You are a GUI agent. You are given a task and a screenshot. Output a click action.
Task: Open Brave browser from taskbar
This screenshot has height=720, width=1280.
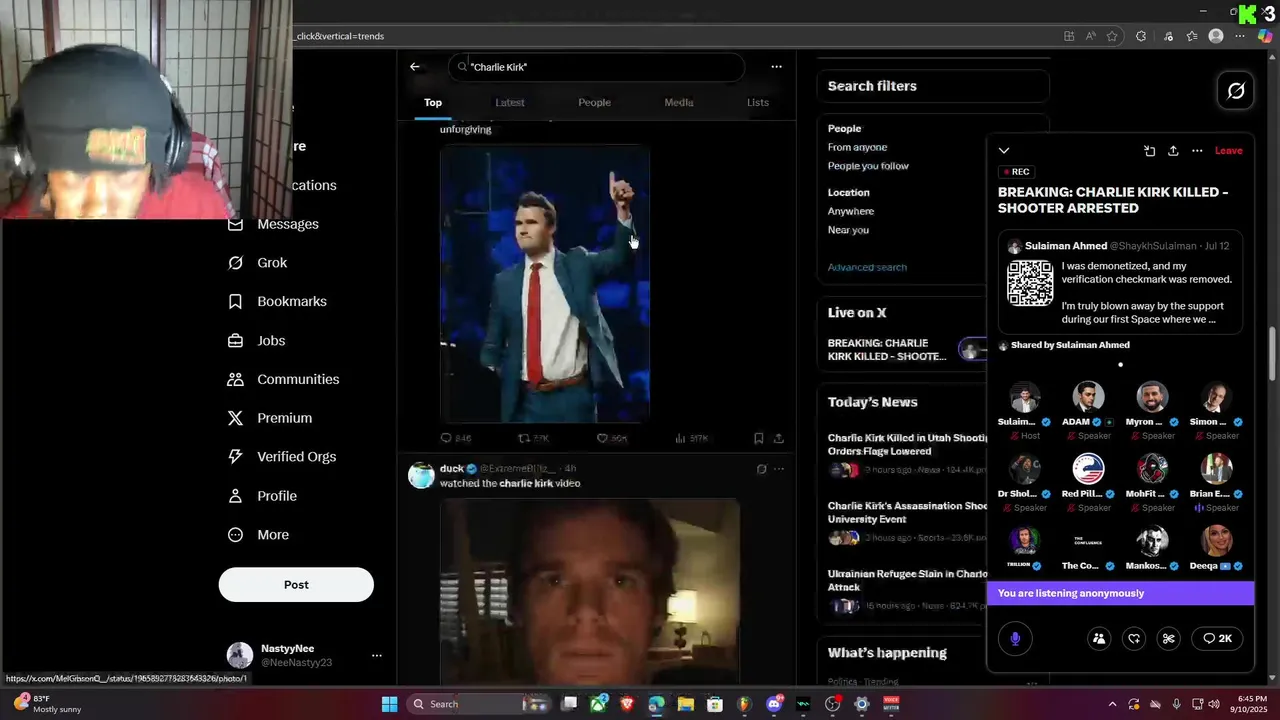pos(627,704)
